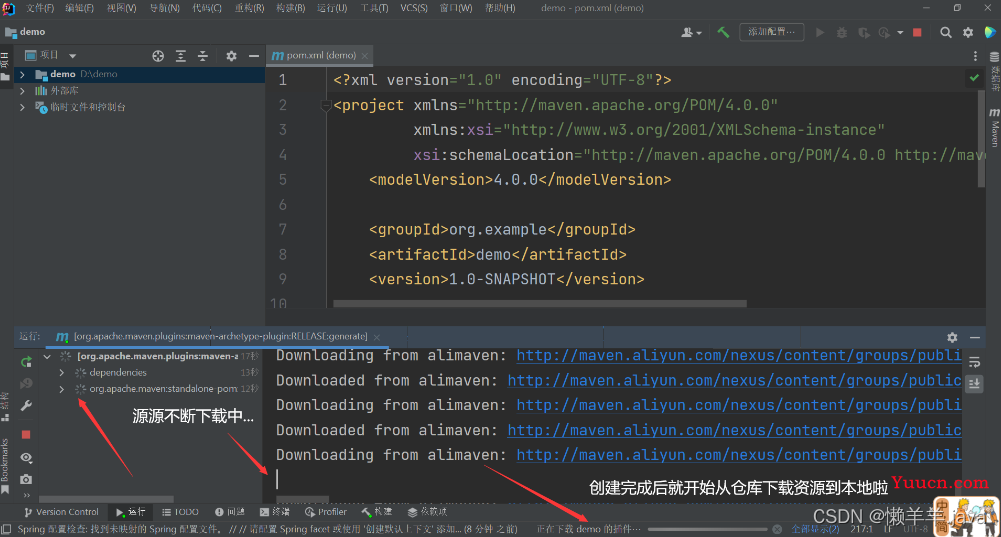Open the user account dropdown in toolbar
Image resolution: width=1001 pixels, height=537 pixels.
point(691,32)
